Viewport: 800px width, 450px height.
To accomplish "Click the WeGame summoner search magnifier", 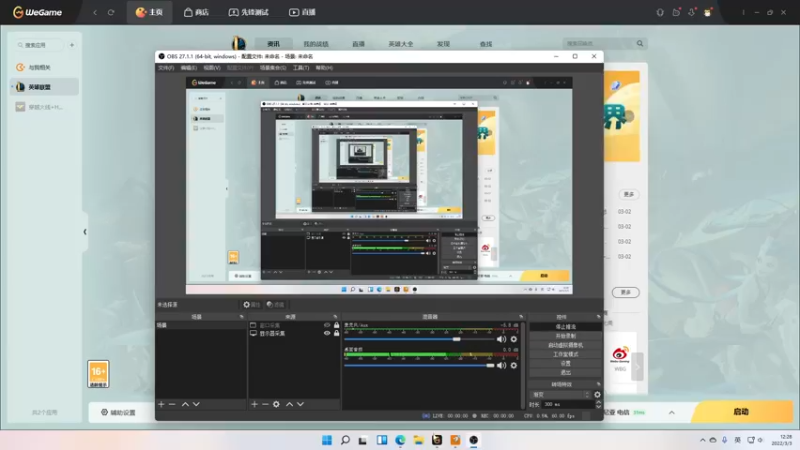I will pos(640,43).
